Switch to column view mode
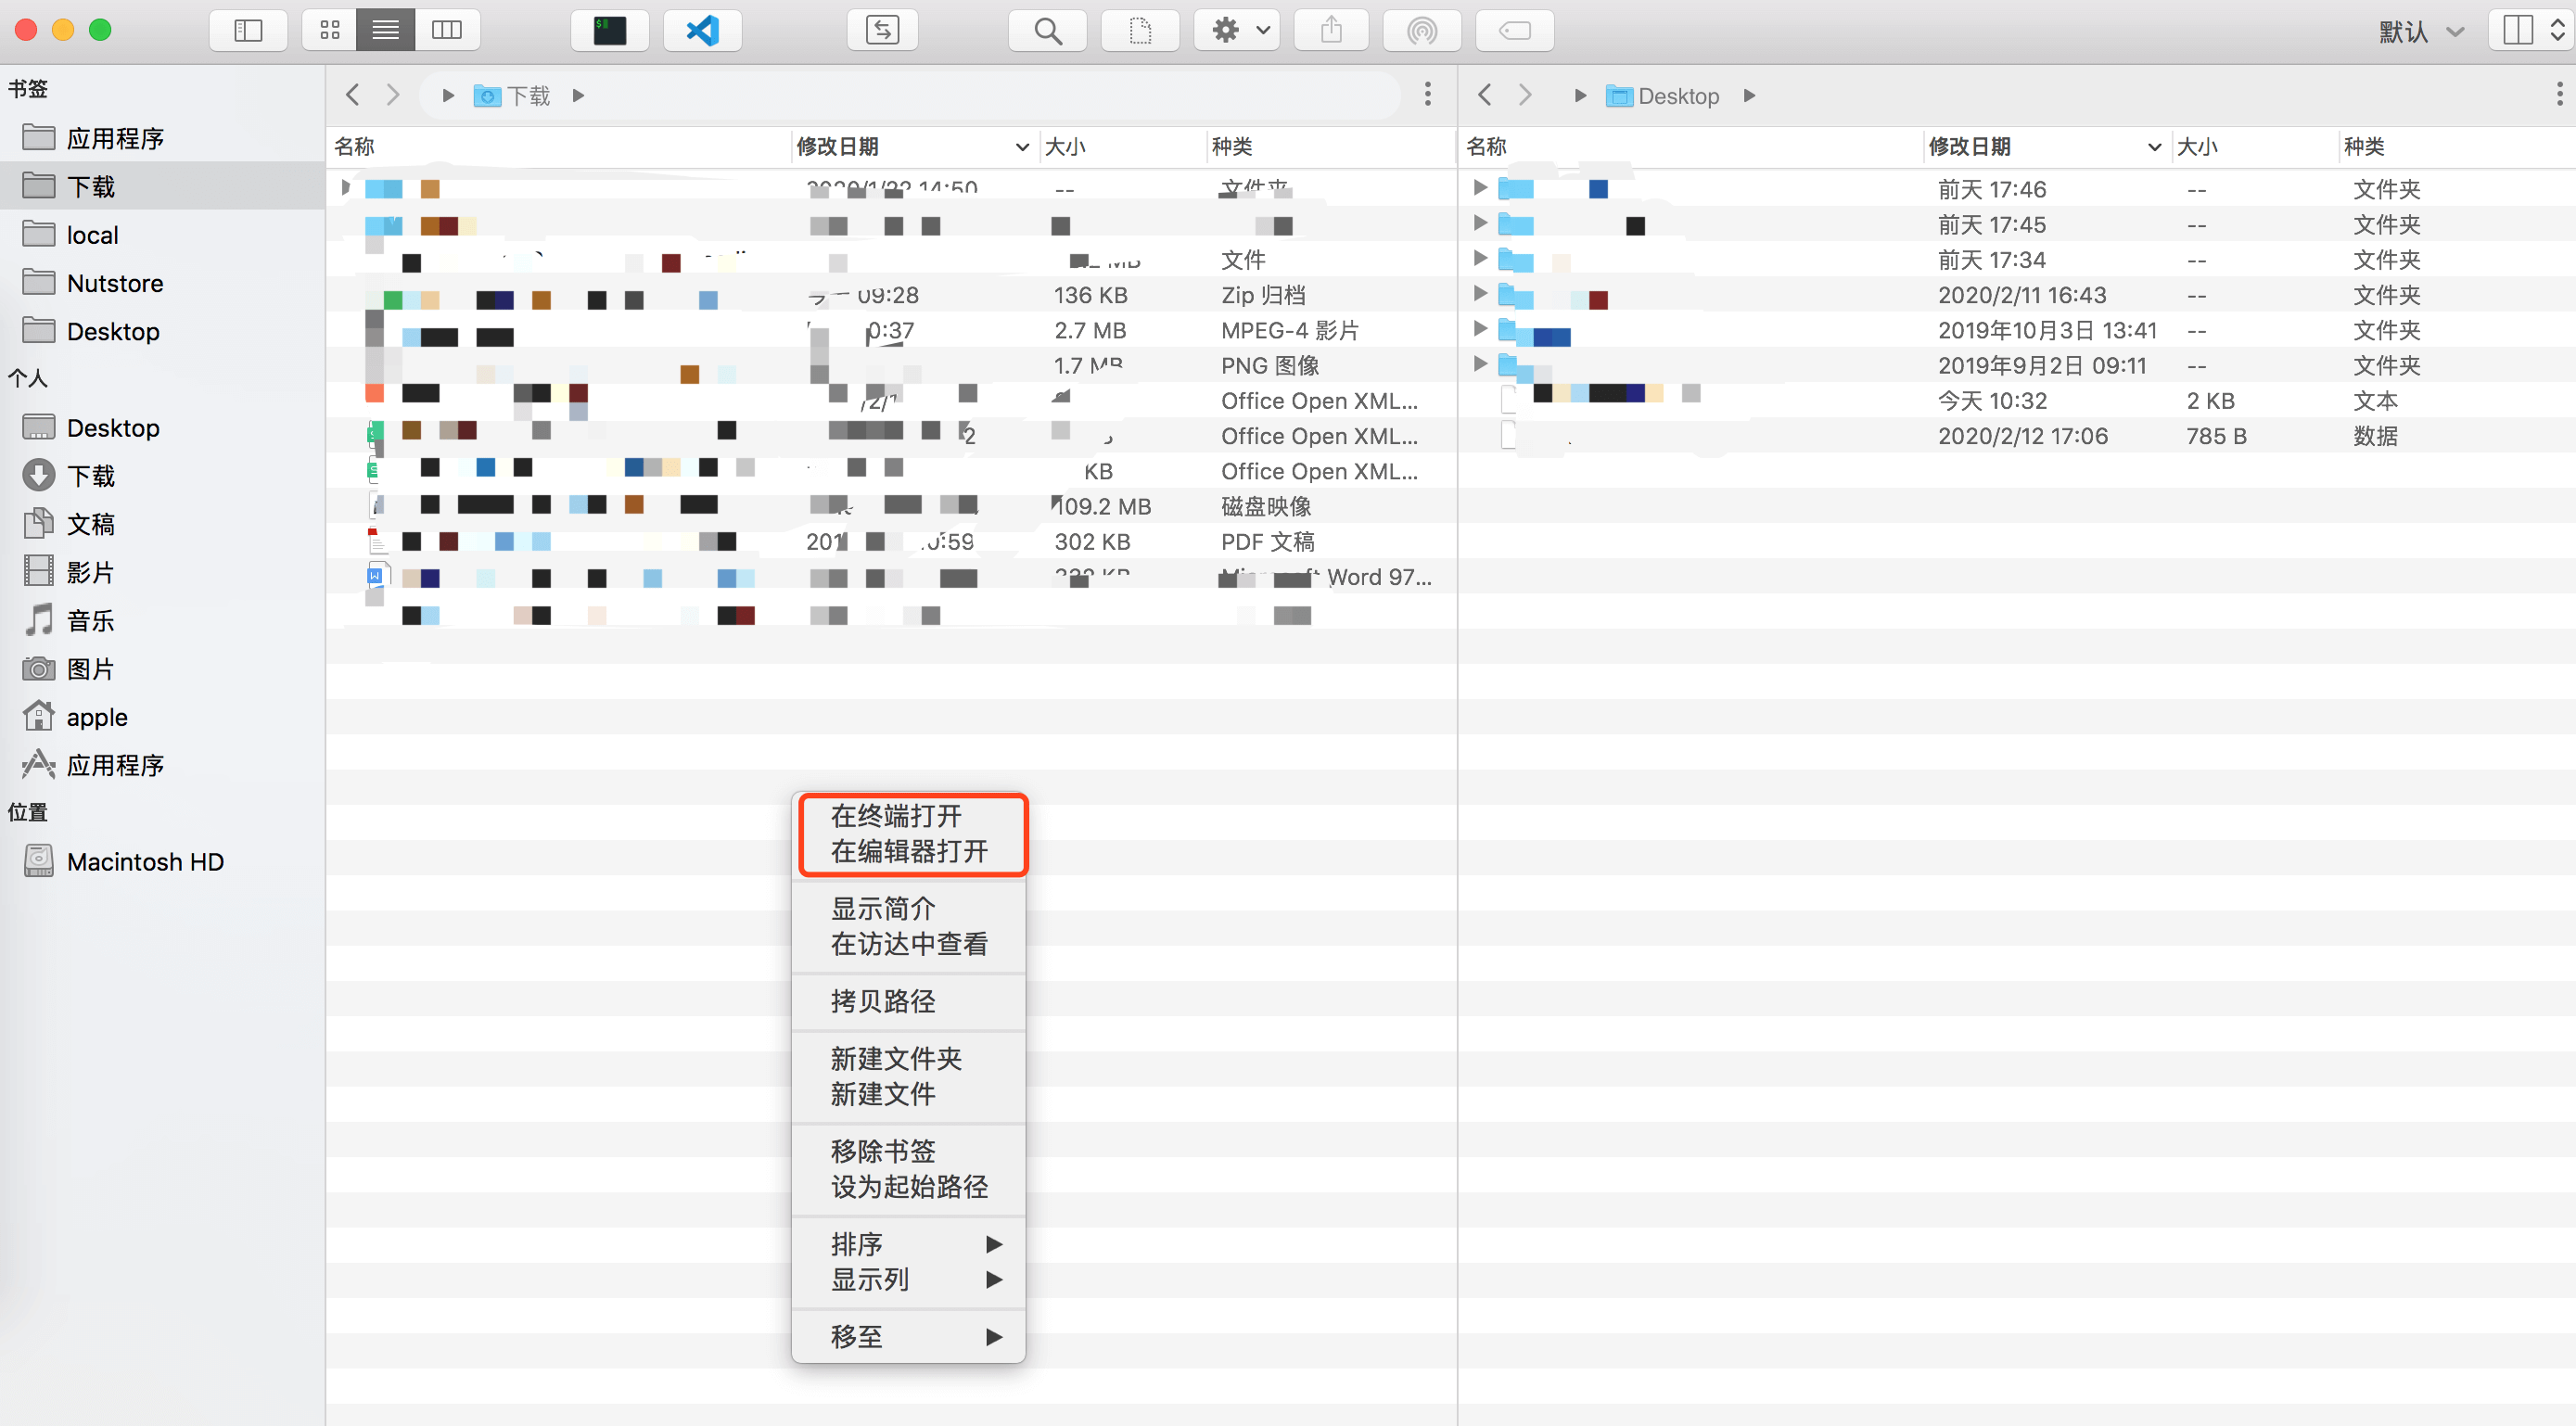This screenshot has height=1426, width=2576. [x=446, y=30]
